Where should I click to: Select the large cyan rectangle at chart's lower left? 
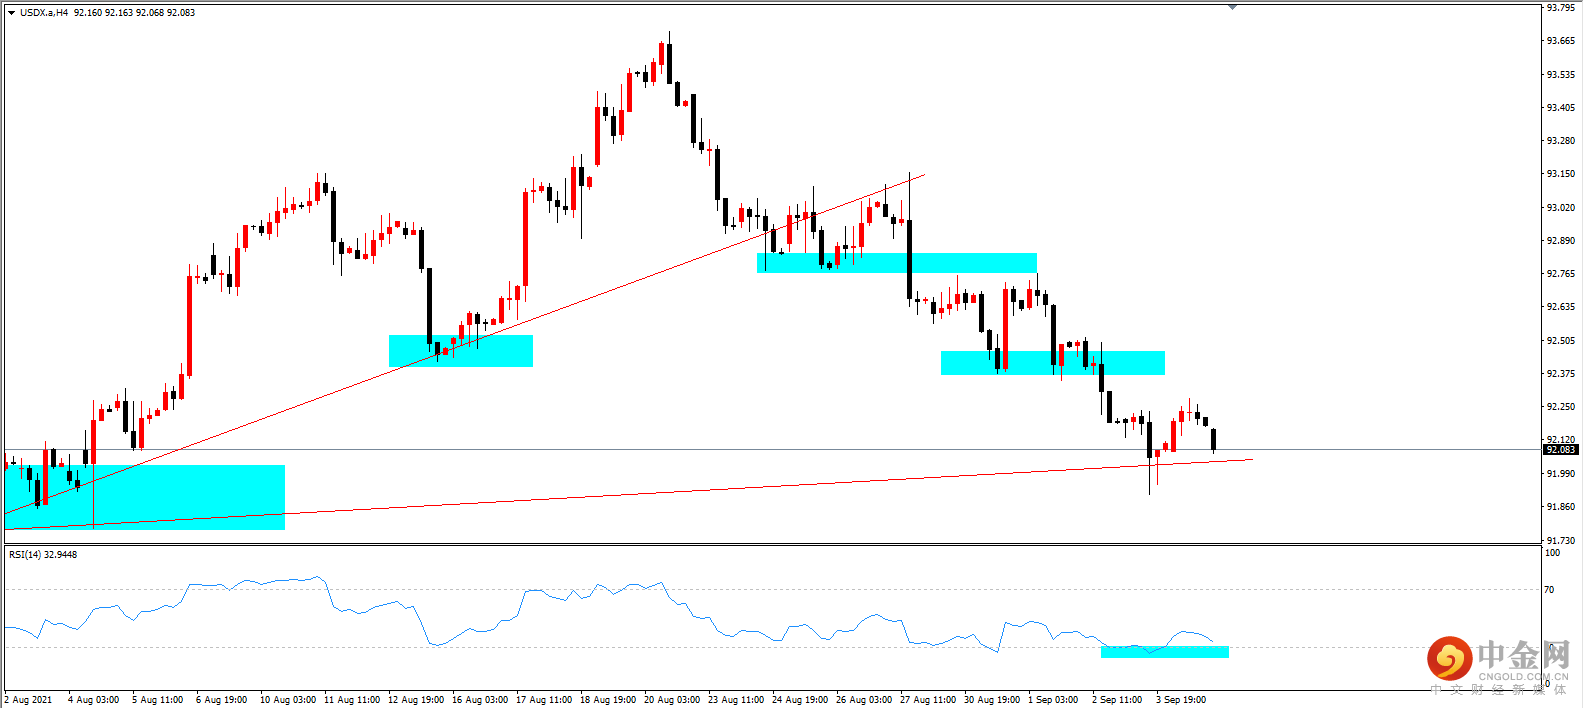(145, 497)
